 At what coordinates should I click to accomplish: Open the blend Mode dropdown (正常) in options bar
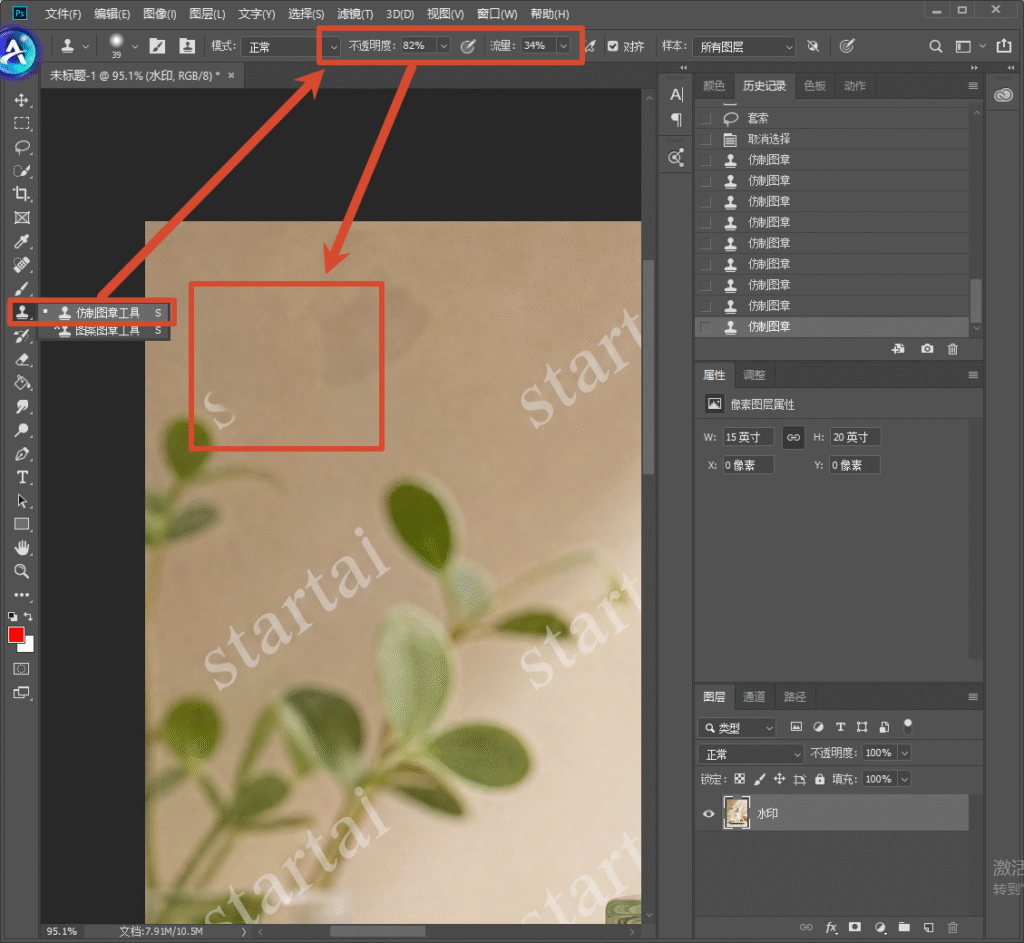pyautogui.click(x=291, y=46)
